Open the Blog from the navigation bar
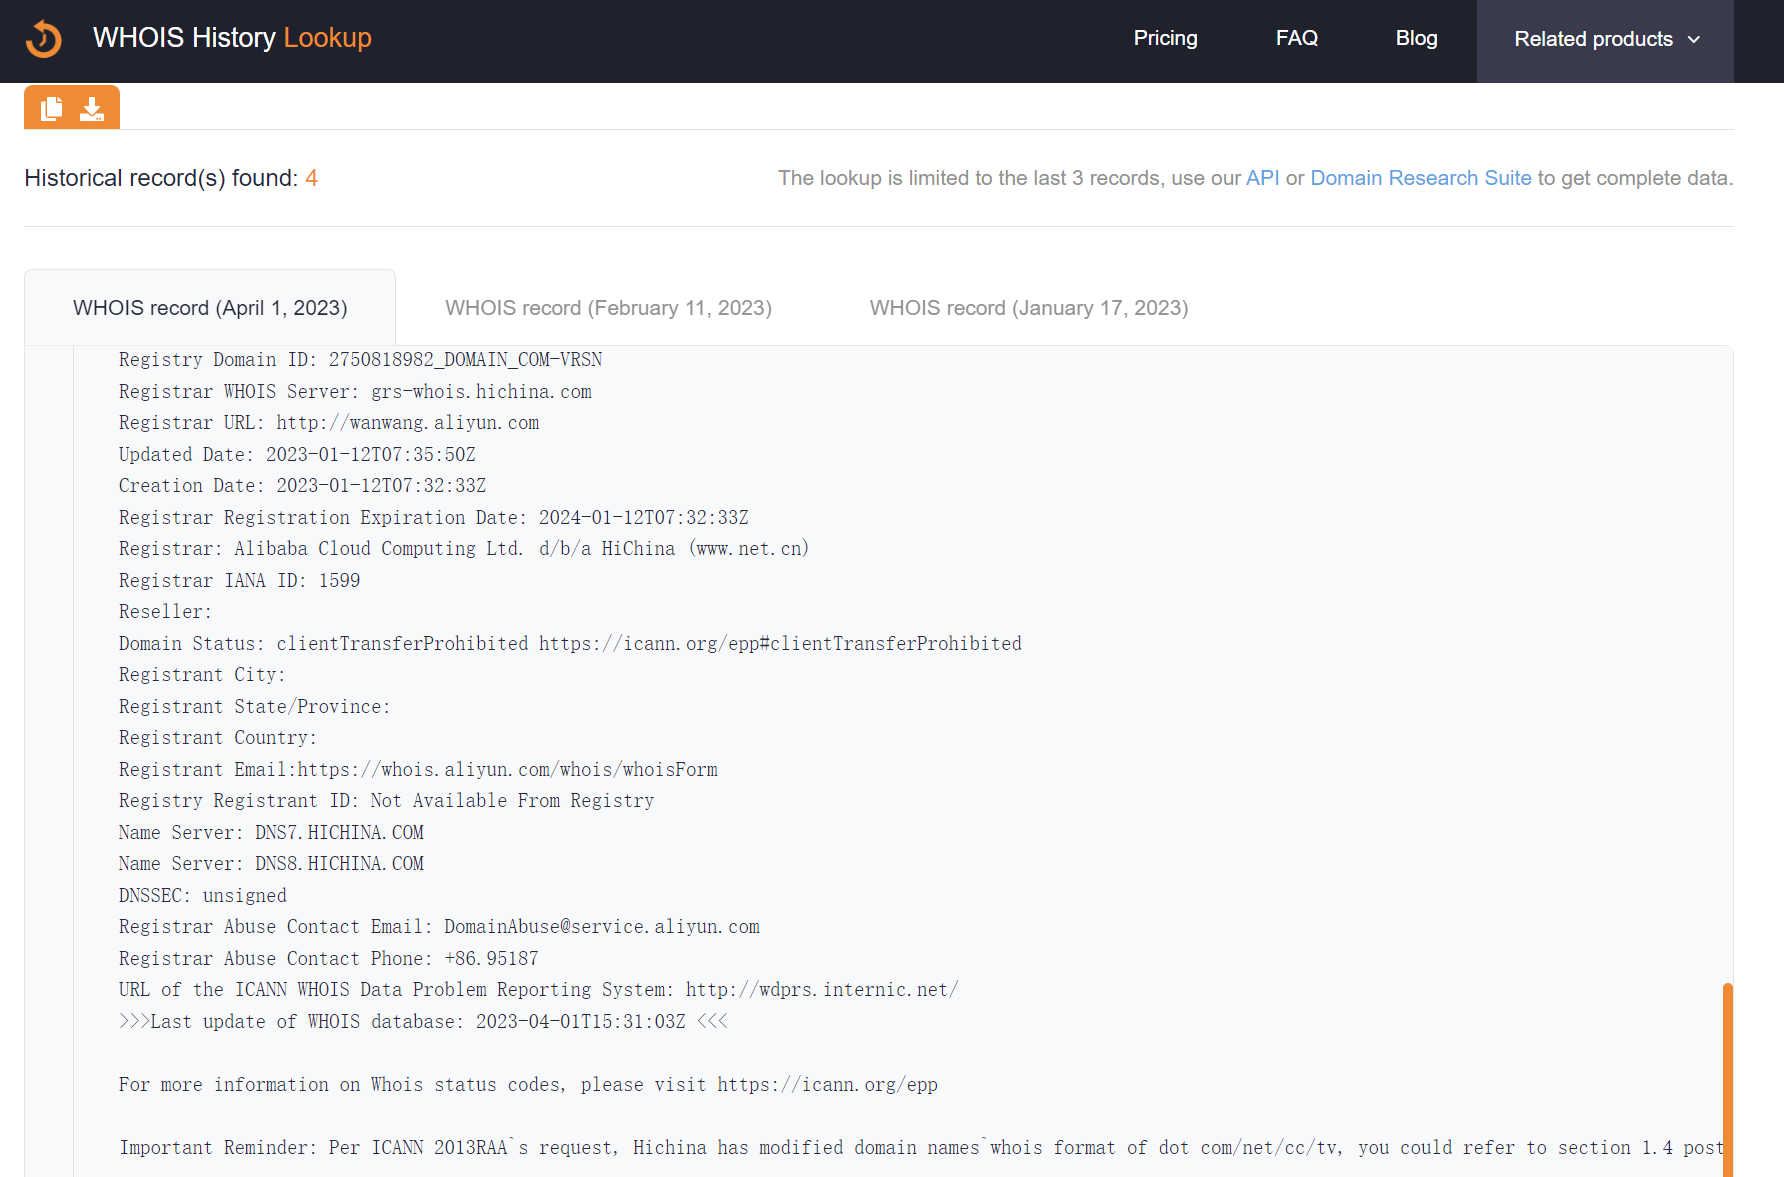The image size is (1784, 1177). click(1416, 38)
